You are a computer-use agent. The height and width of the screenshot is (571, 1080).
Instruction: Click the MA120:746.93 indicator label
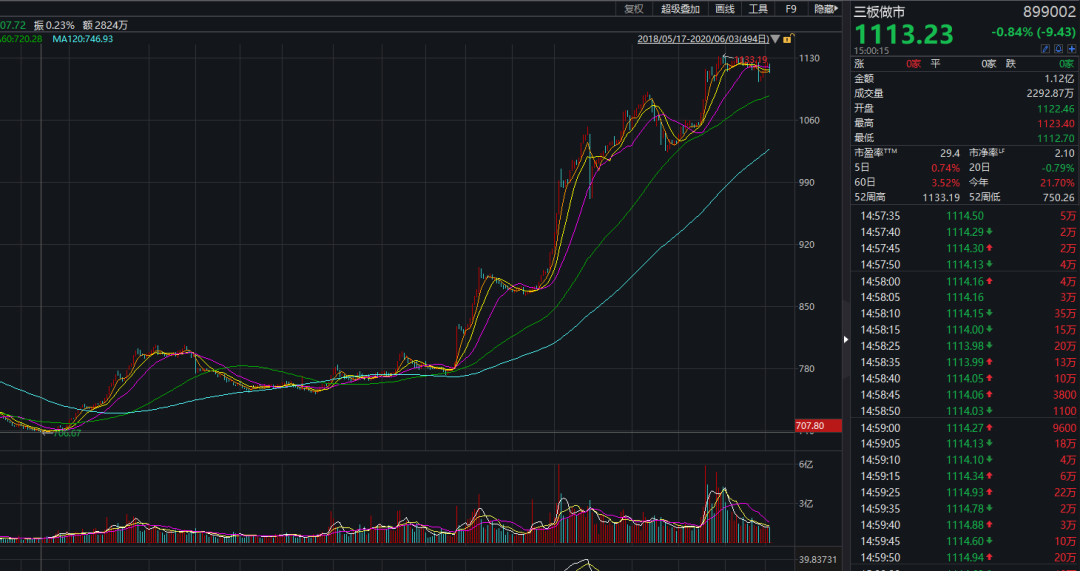(x=83, y=39)
